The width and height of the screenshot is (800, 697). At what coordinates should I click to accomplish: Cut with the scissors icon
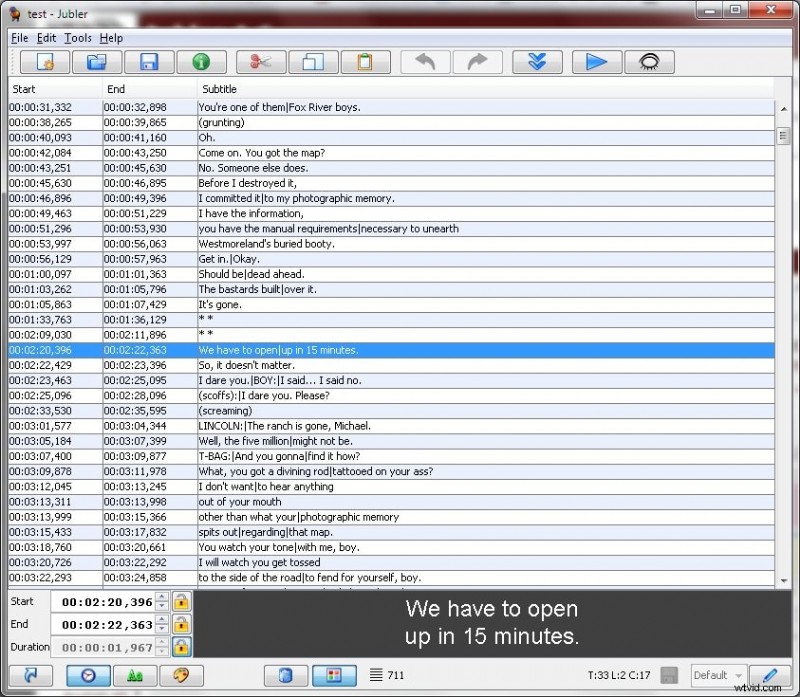click(x=260, y=61)
